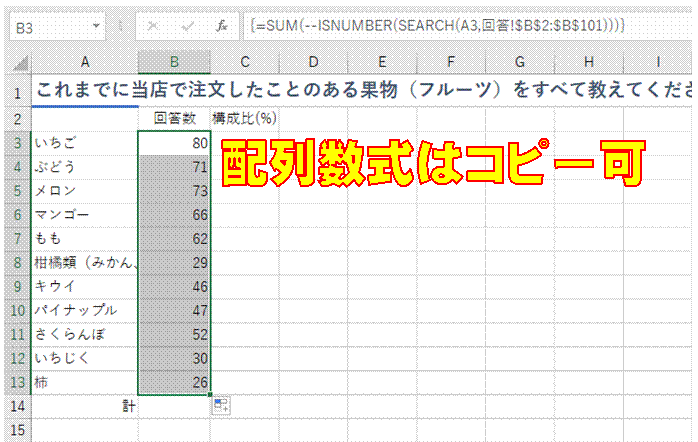Click the cell with value 62
Screen dimensions: 698x442
174,239
